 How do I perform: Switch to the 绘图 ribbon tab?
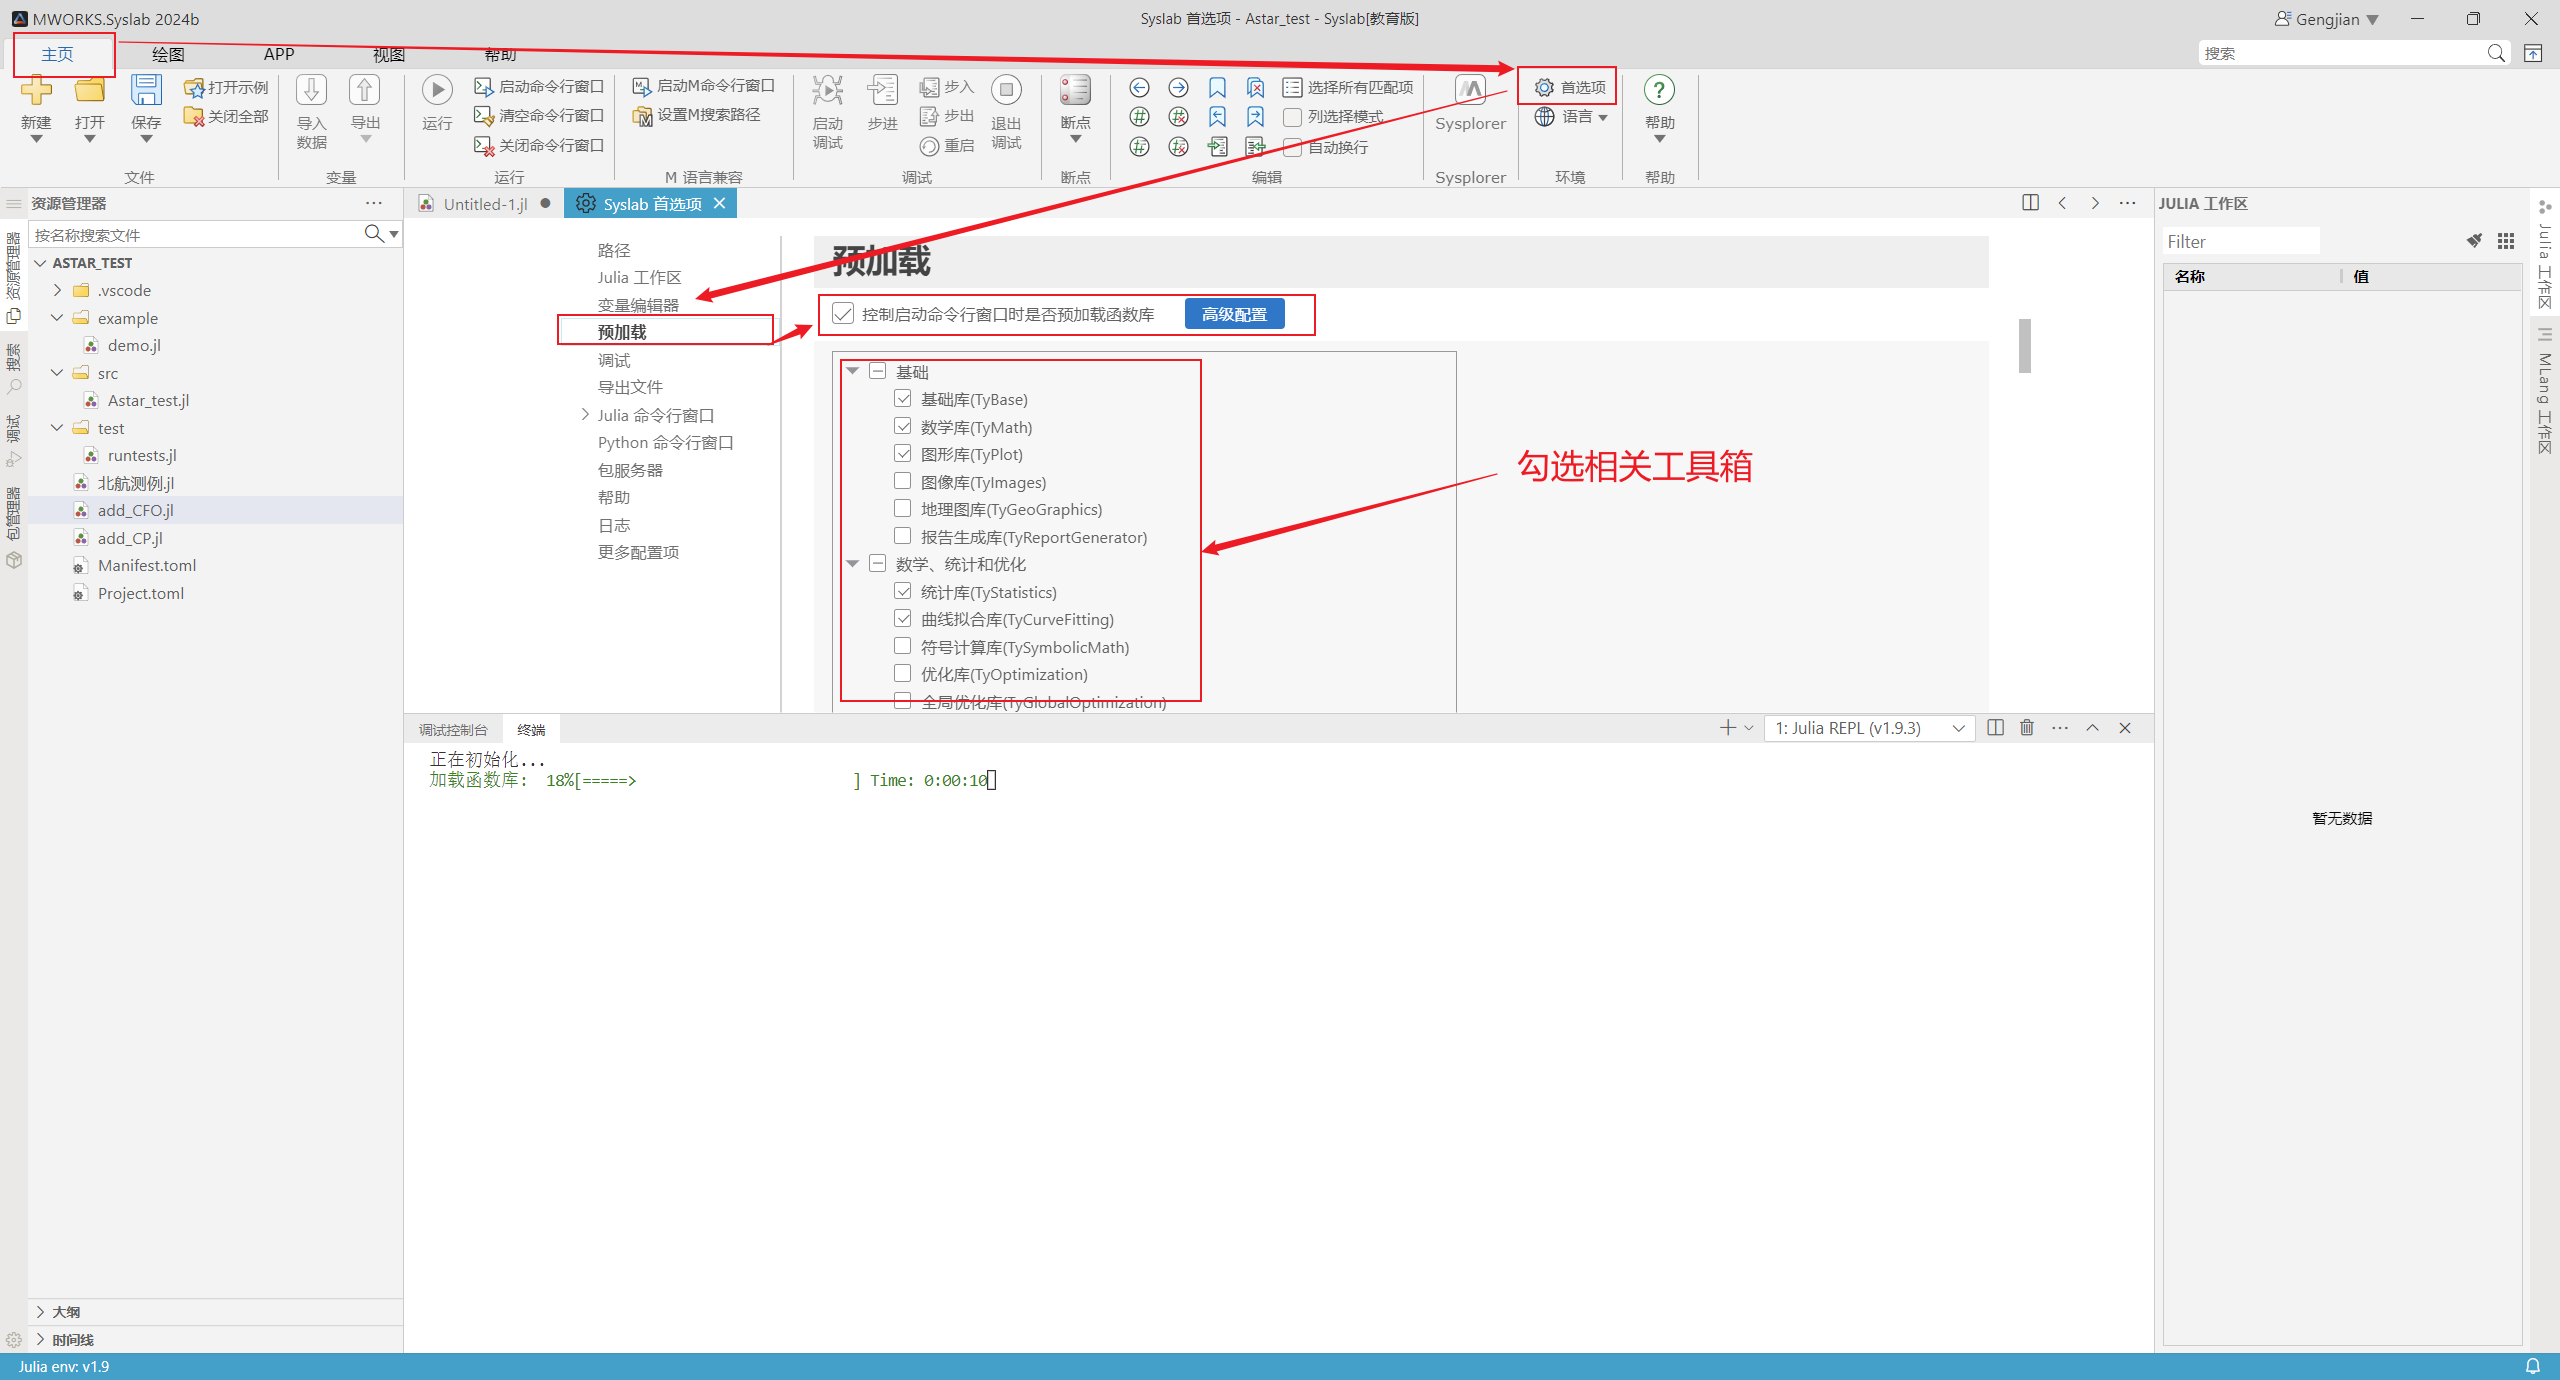click(x=168, y=54)
